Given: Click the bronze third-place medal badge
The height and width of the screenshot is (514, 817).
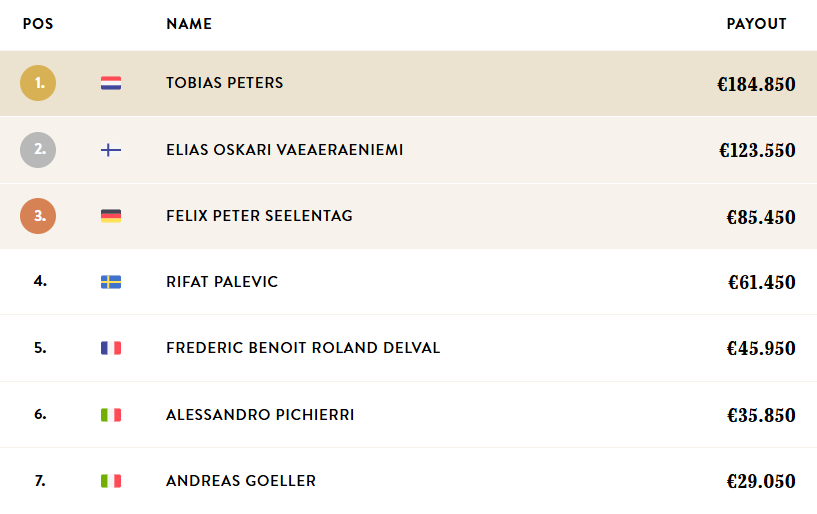Looking at the screenshot, I should click(x=38, y=216).
